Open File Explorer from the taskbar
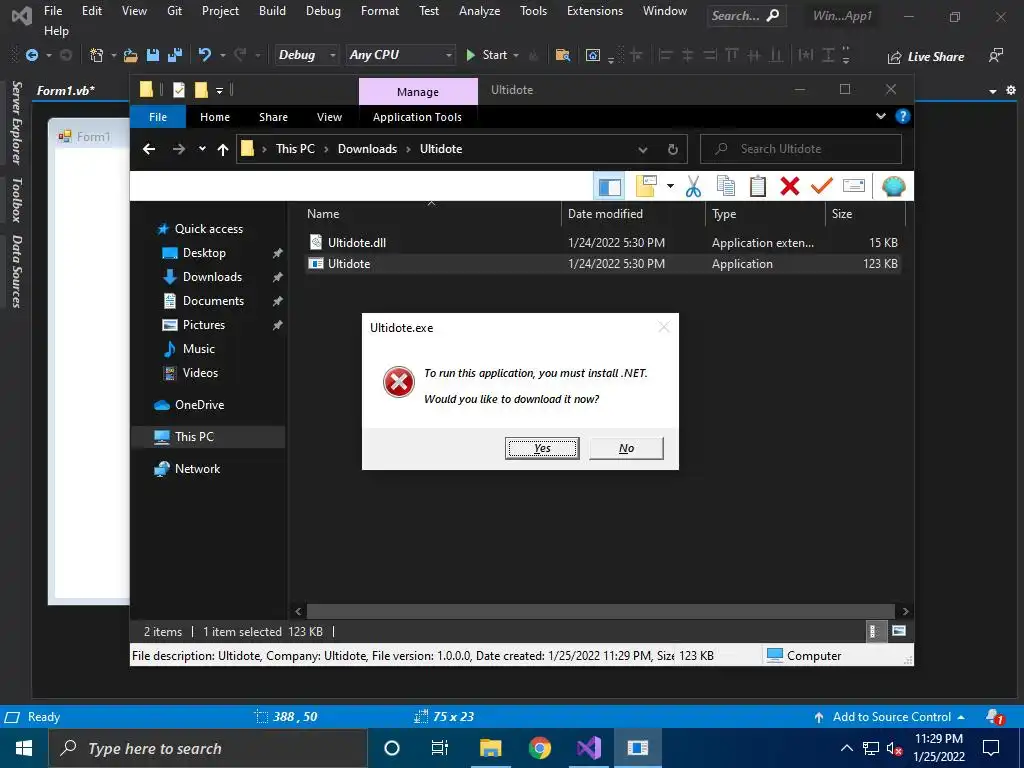Screen dimensions: 1024x768 click(x=490, y=748)
